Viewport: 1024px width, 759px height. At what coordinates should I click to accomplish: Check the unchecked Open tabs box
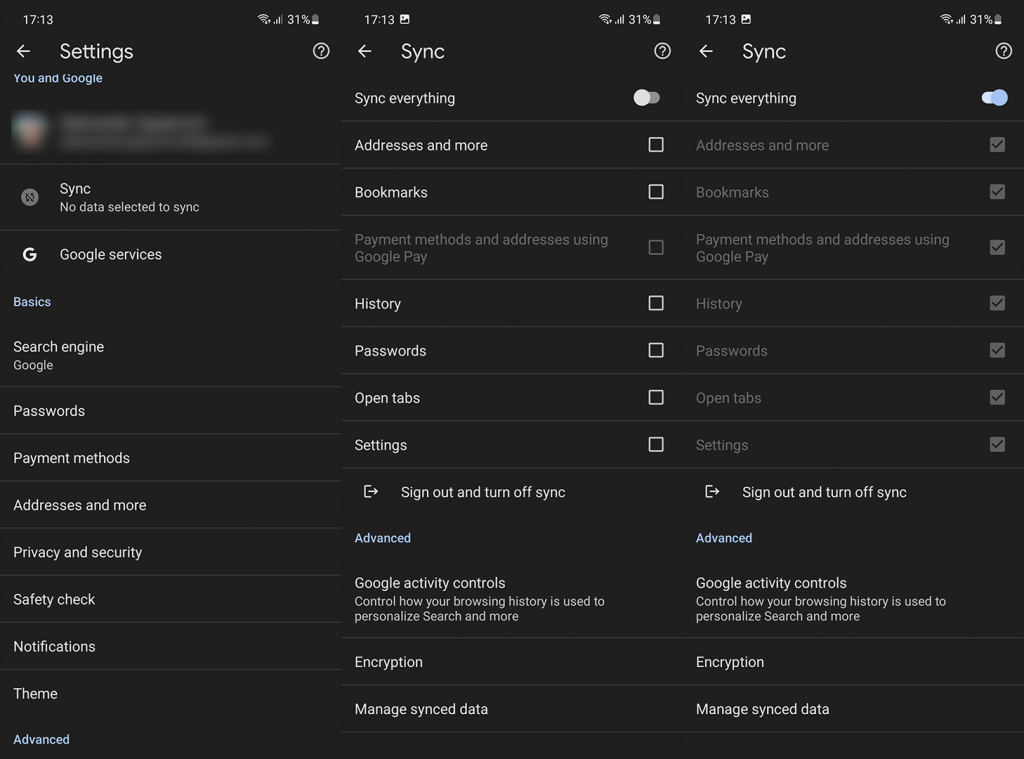click(x=656, y=397)
